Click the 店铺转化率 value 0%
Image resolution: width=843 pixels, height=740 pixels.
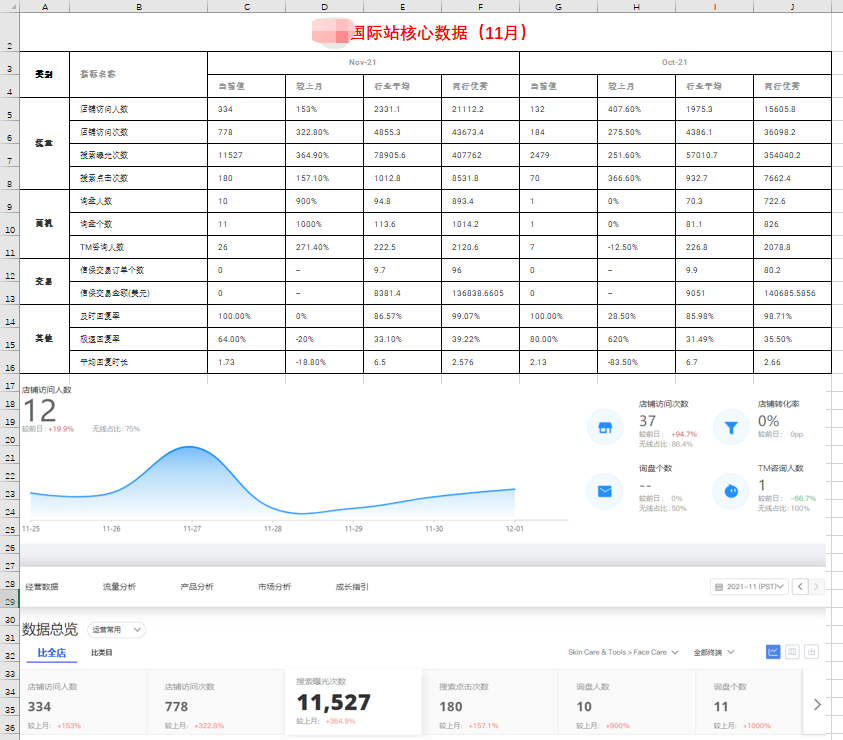[x=768, y=421]
